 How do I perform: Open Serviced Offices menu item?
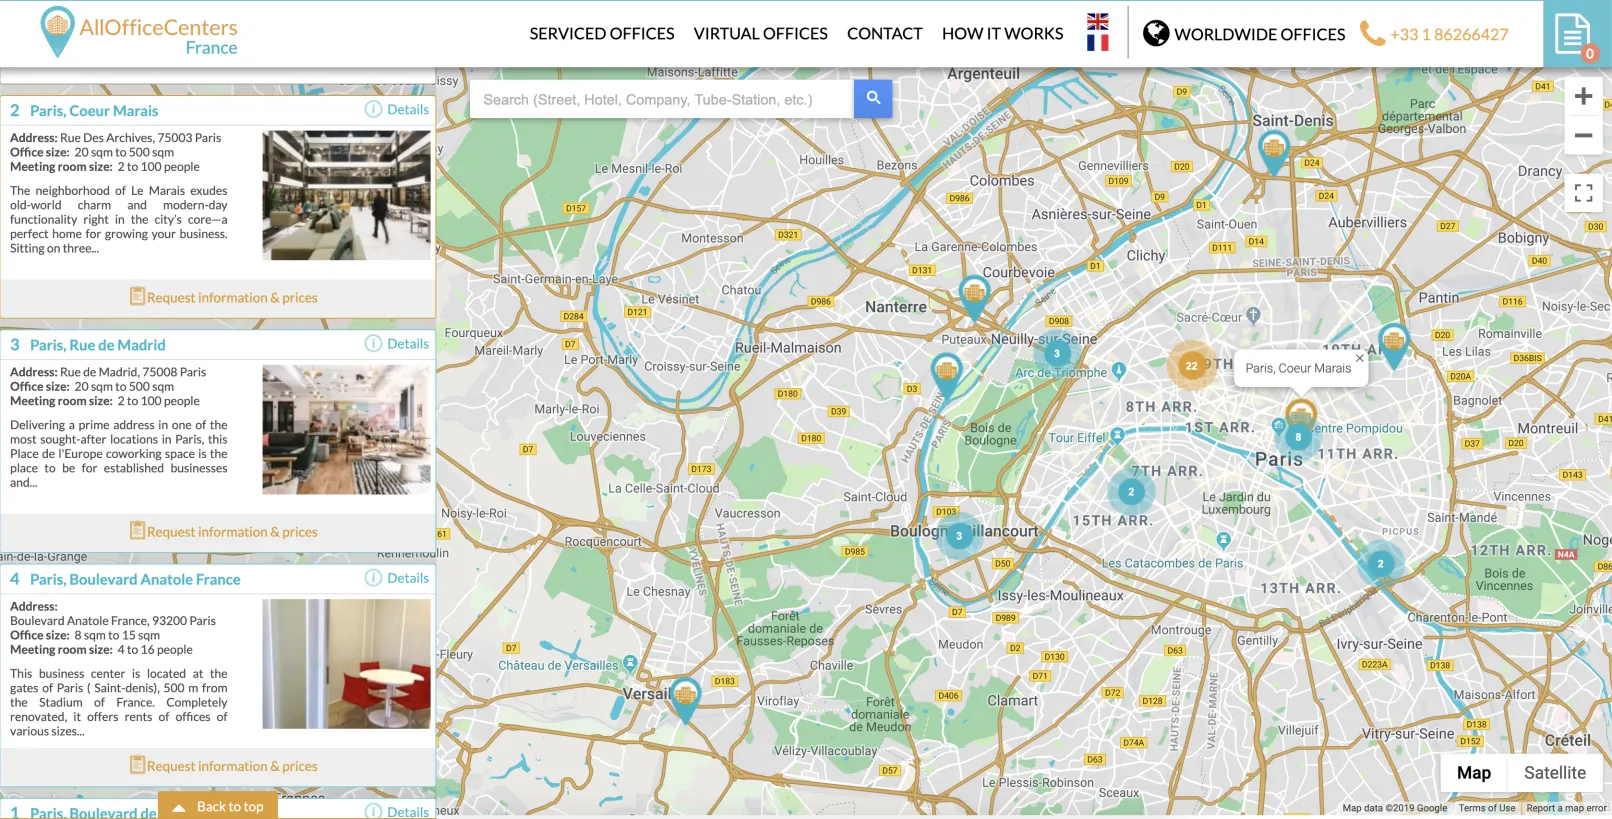pyautogui.click(x=602, y=34)
